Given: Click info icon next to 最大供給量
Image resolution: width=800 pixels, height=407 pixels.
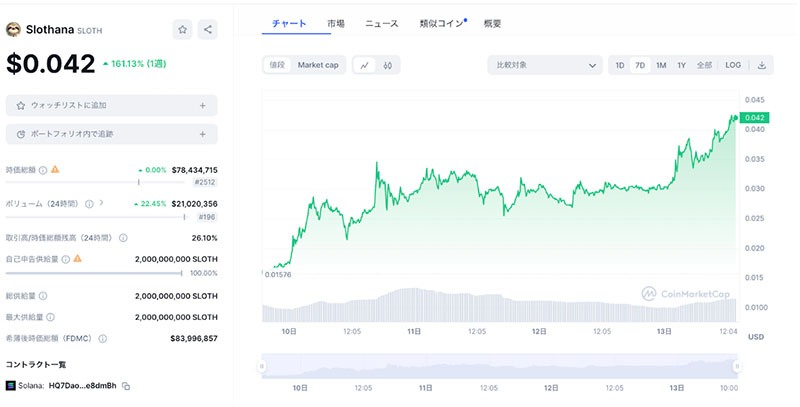Looking at the screenshot, I should click(51, 317).
